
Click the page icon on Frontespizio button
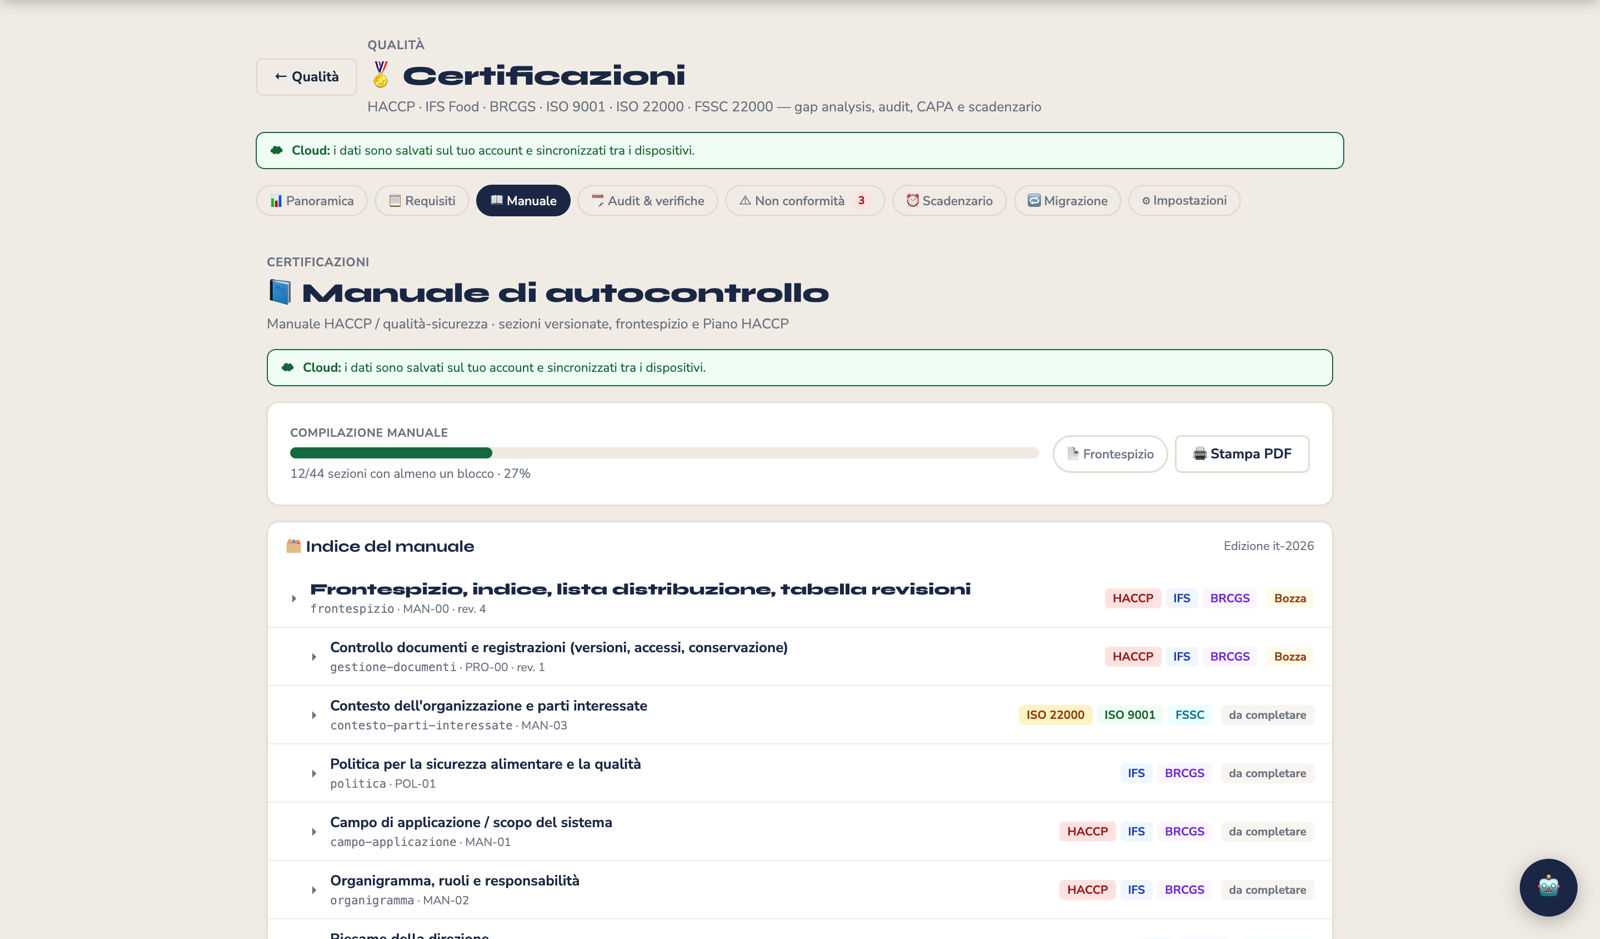tap(1073, 454)
